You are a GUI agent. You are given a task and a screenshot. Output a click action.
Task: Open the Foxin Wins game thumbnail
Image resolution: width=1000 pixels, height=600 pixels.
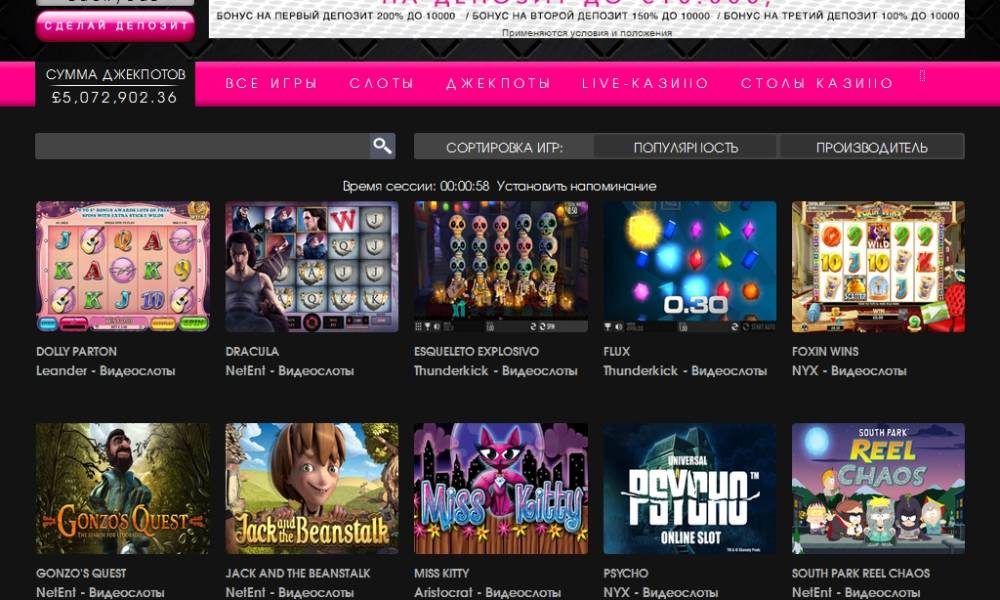click(x=878, y=267)
